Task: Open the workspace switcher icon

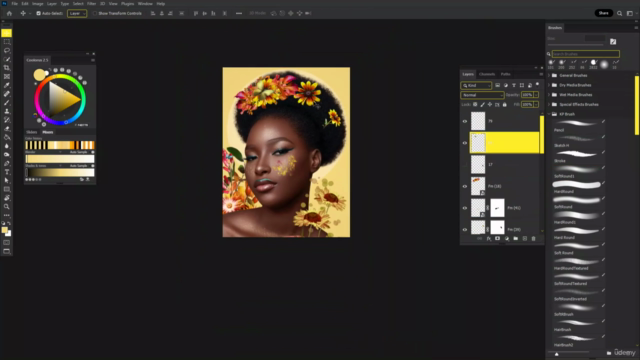Action: [x=630, y=13]
